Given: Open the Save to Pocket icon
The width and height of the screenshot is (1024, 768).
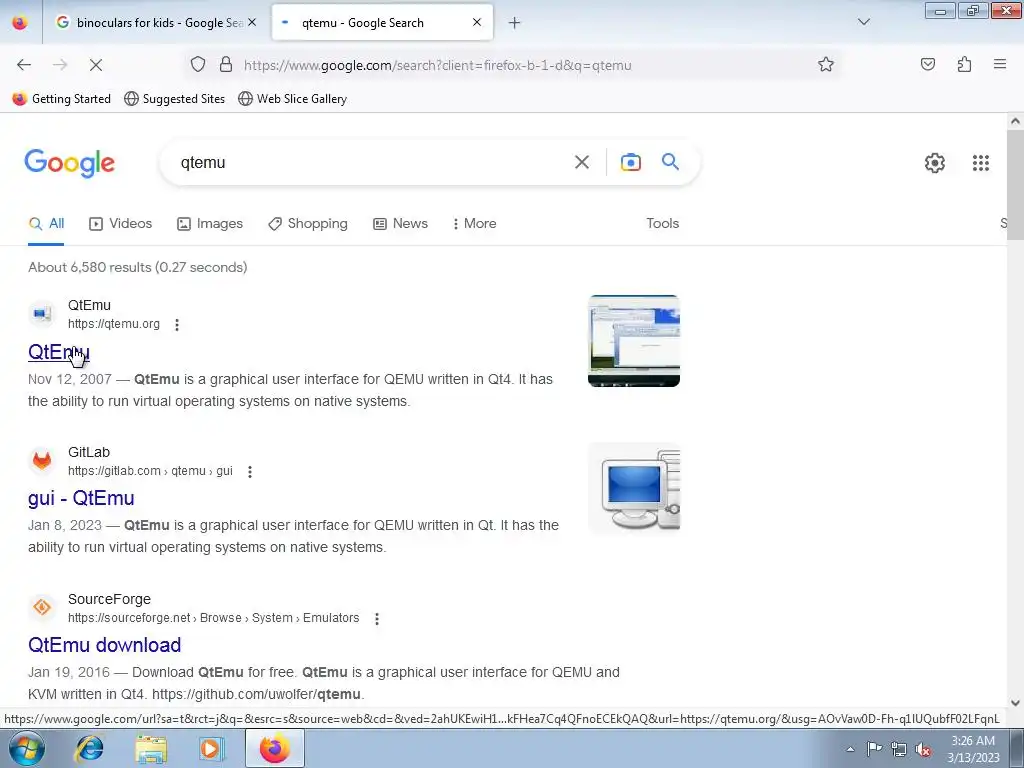Looking at the screenshot, I should point(927,64).
